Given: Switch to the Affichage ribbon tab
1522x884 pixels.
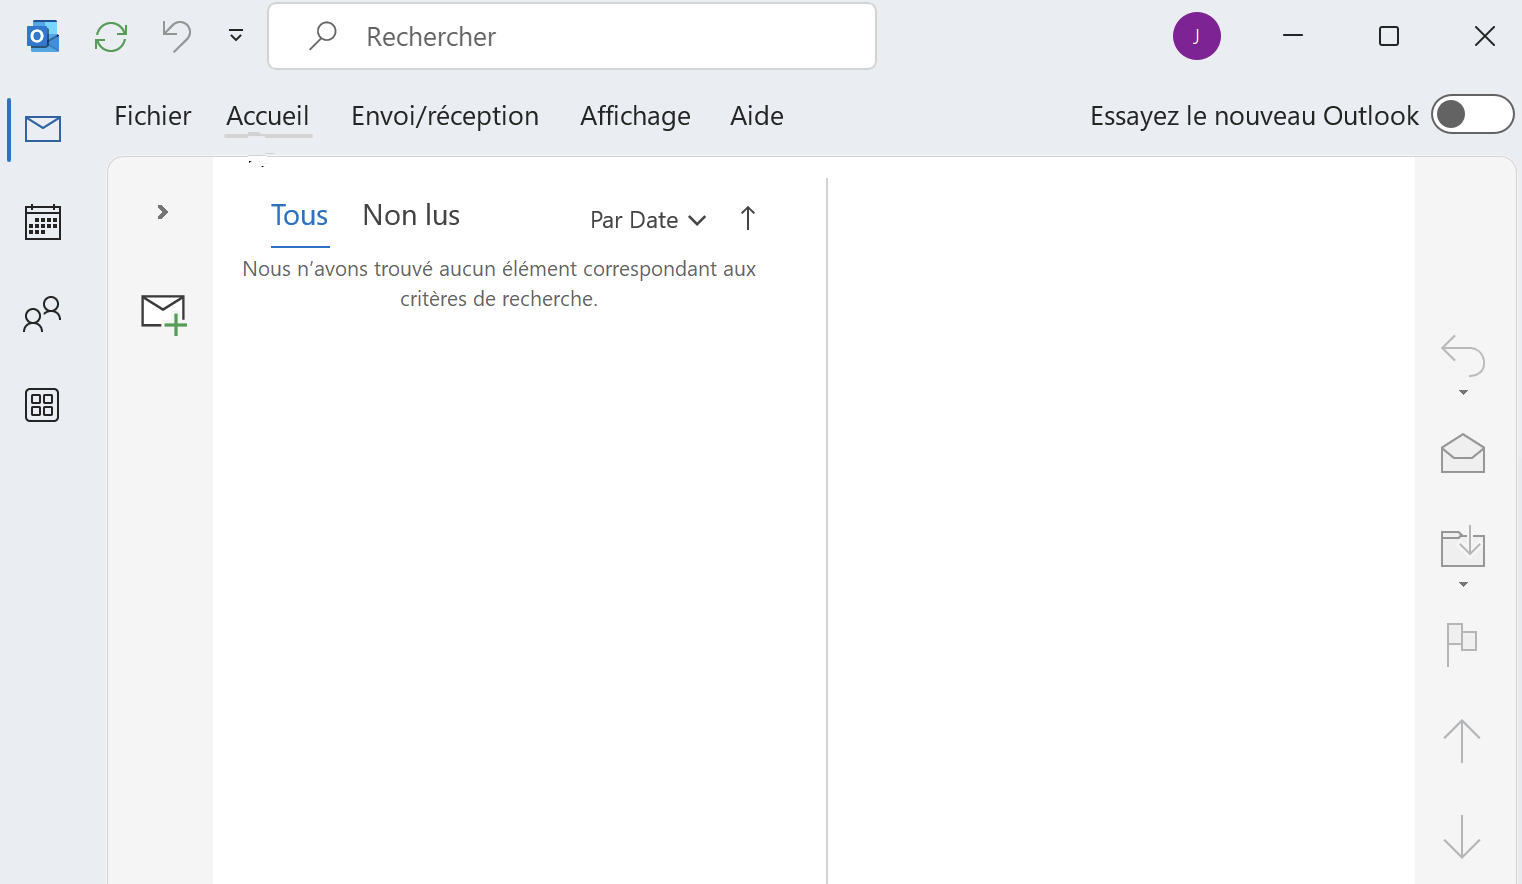Looking at the screenshot, I should [x=635, y=115].
